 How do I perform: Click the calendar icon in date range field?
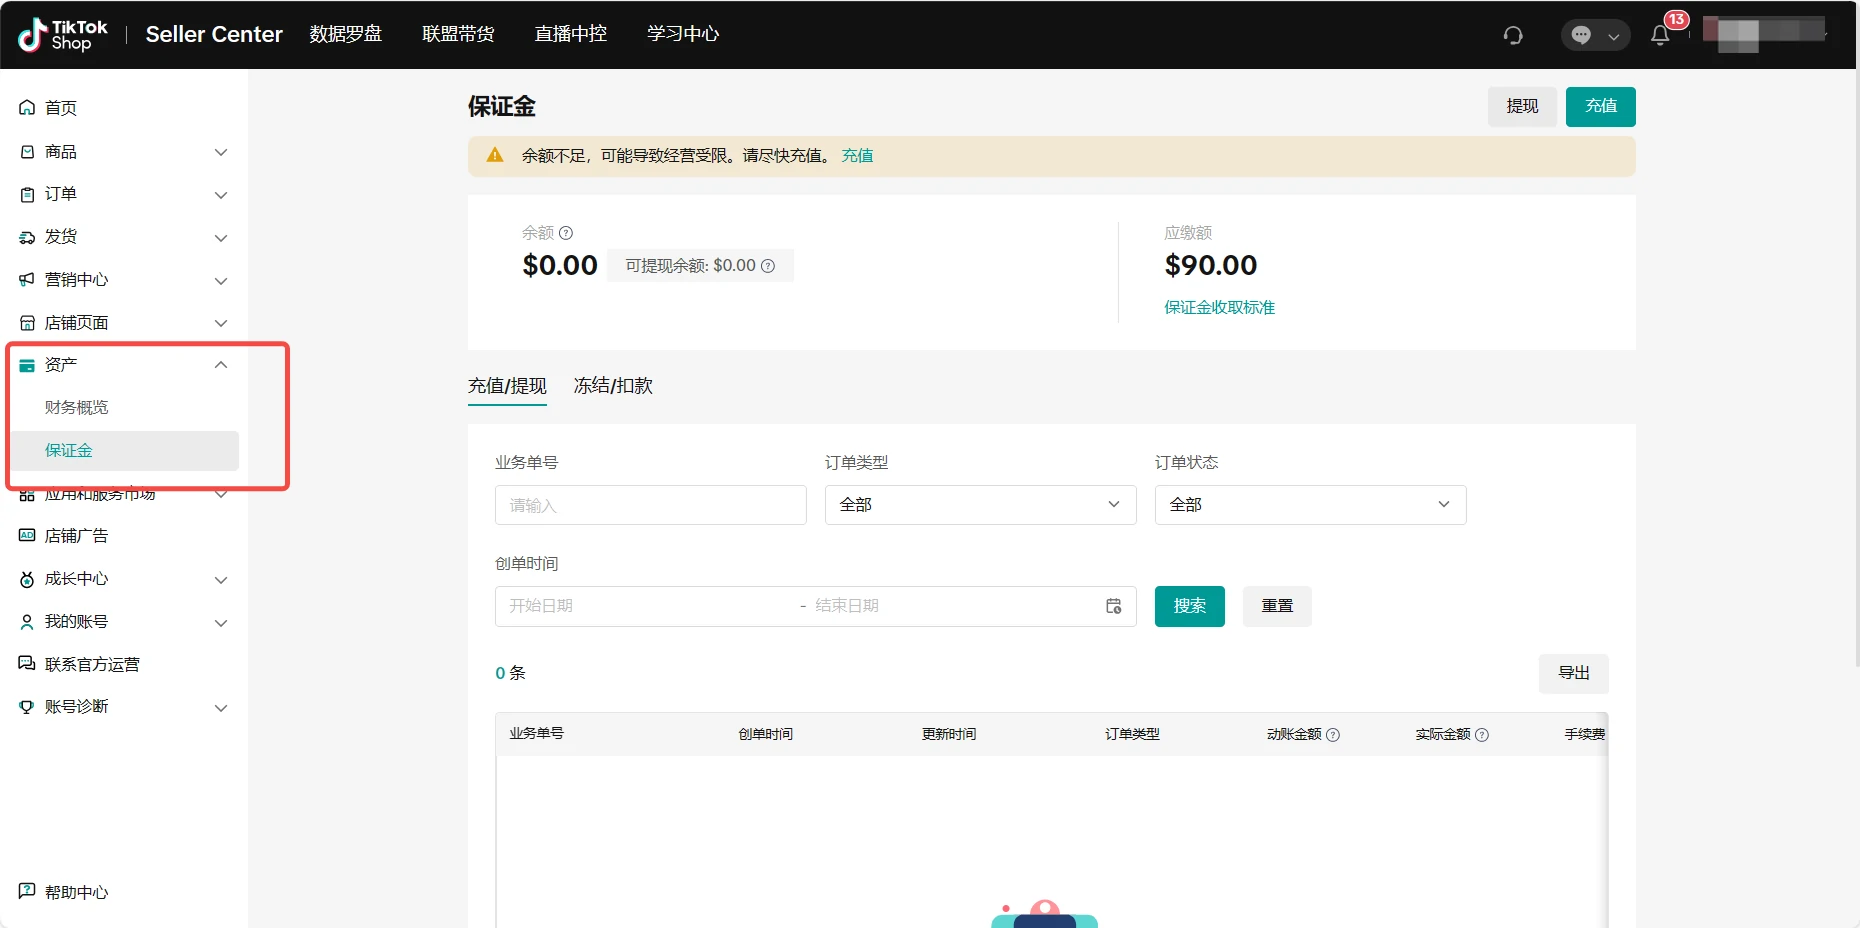[1113, 606]
